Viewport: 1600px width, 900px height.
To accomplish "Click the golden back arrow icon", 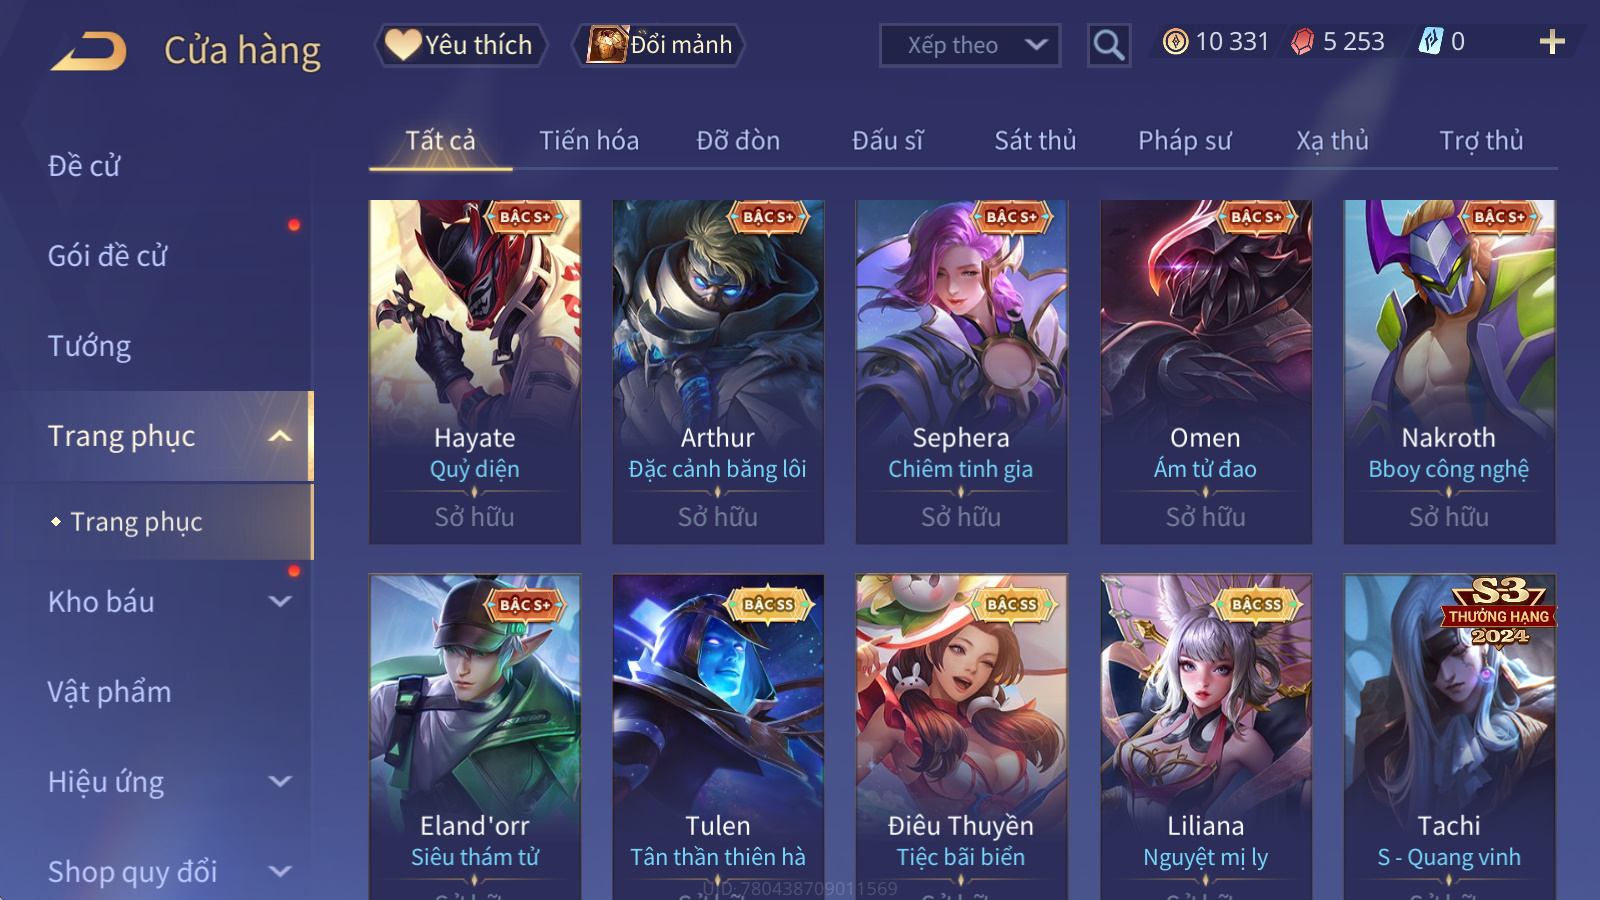I will (x=89, y=50).
